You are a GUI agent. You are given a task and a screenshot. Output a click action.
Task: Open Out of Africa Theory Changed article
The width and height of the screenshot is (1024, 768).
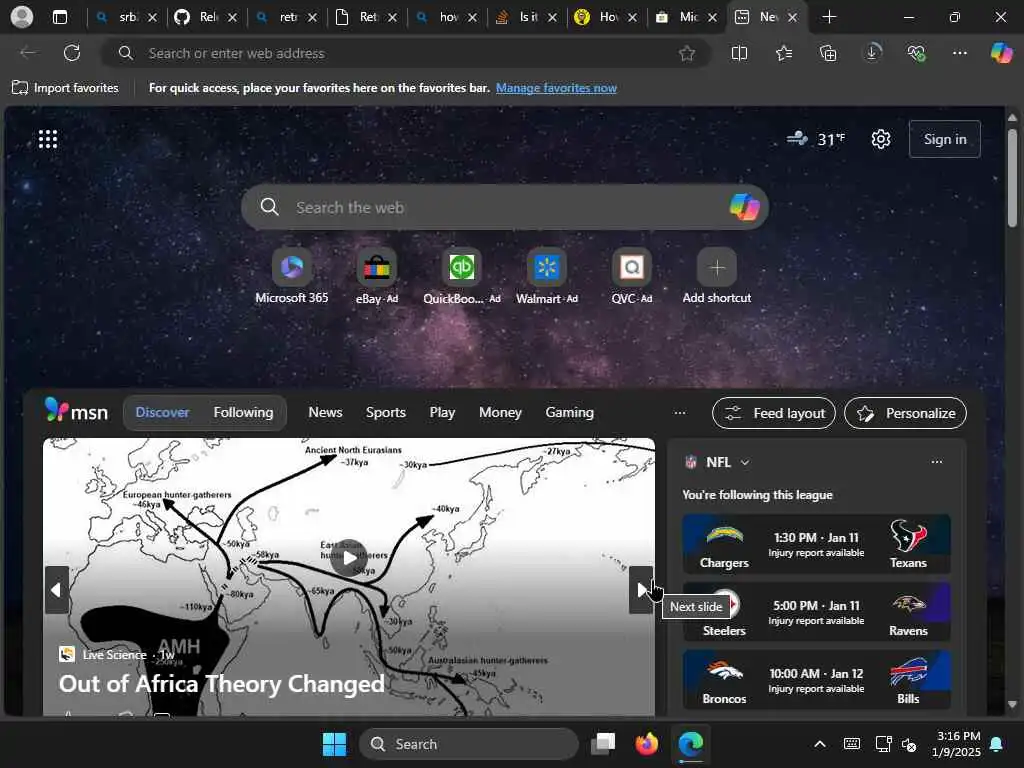[221, 684]
